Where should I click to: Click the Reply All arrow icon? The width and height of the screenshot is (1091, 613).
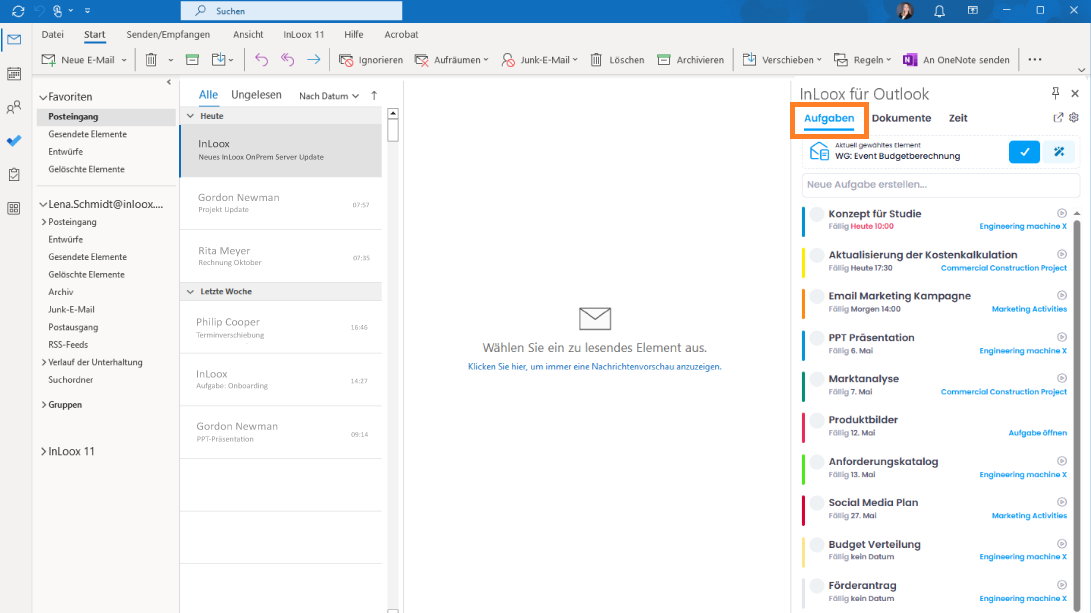(x=287, y=60)
